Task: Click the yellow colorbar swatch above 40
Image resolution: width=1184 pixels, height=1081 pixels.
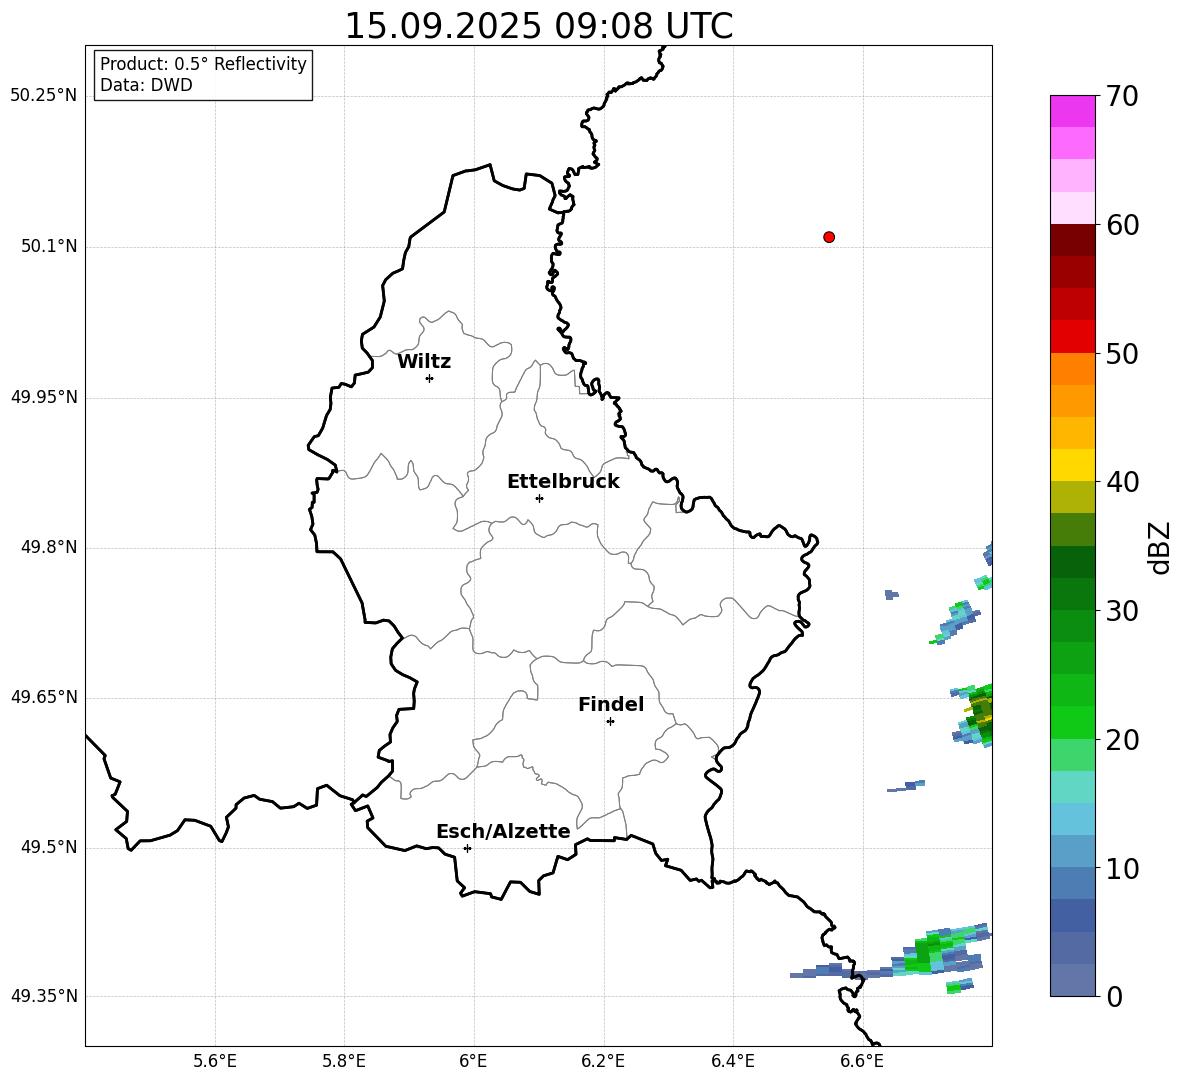Action: [1072, 465]
